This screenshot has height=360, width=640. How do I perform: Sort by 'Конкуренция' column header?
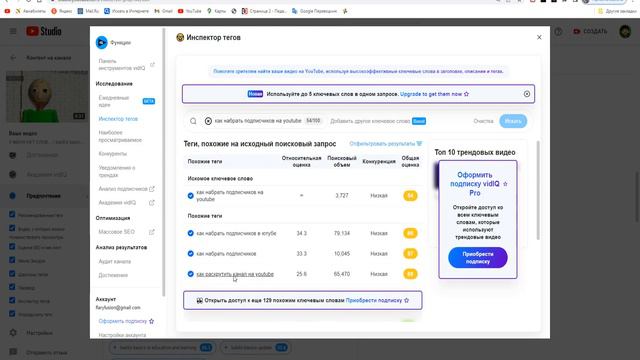[x=379, y=161]
